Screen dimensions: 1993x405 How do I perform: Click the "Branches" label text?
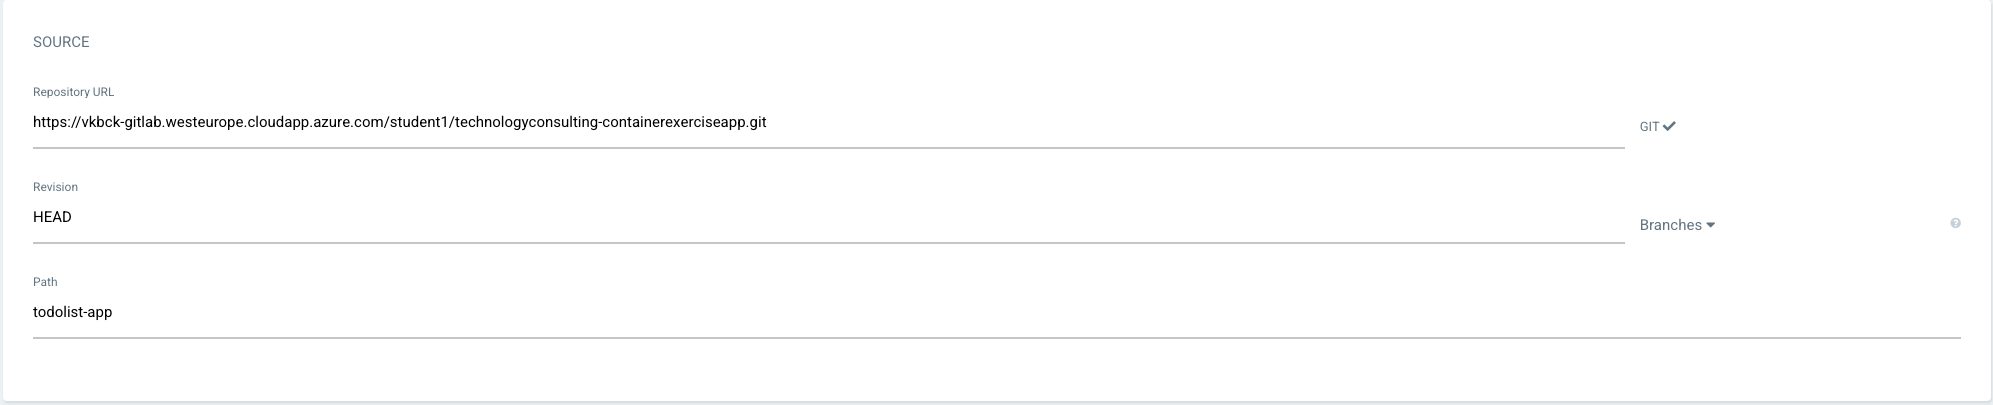[1670, 226]
